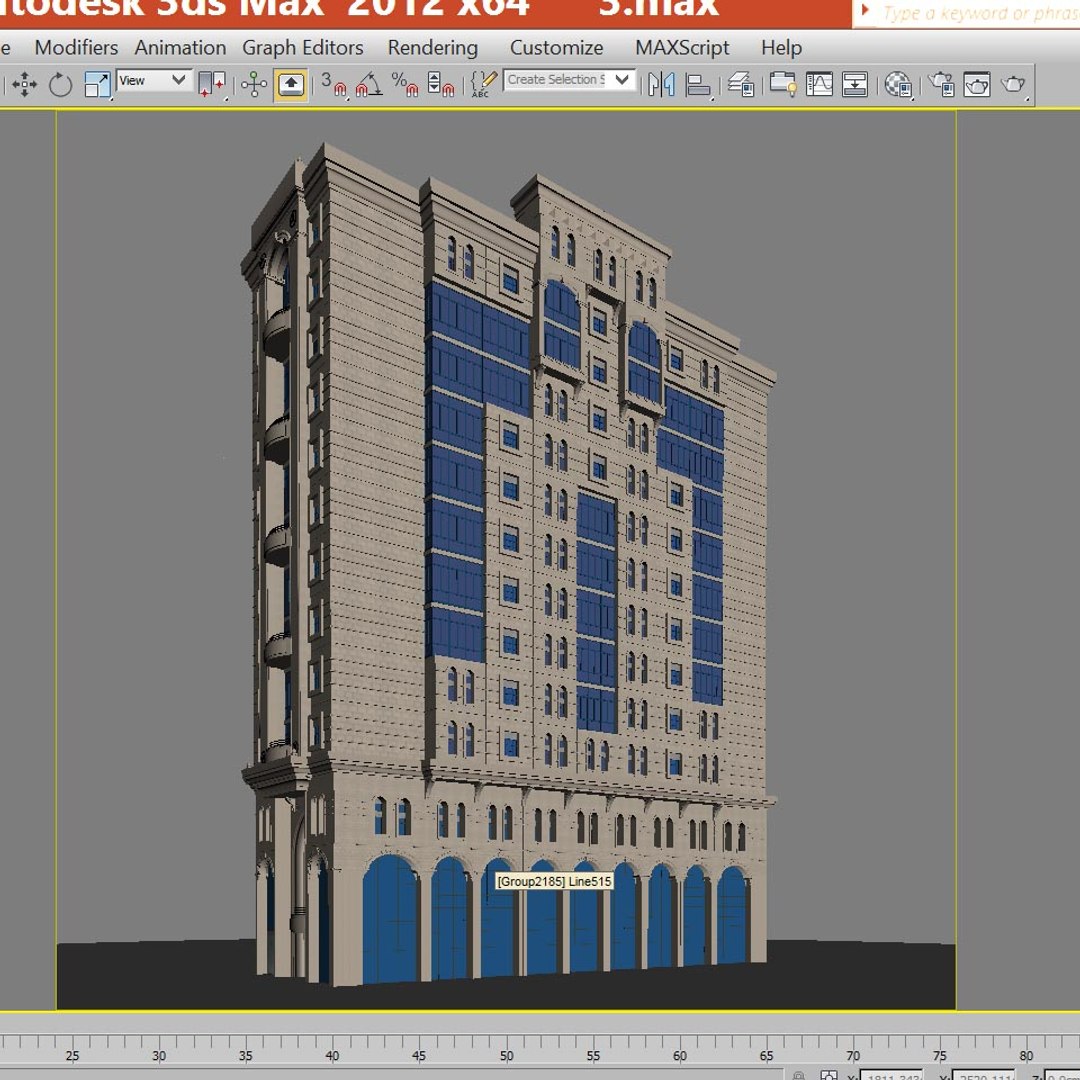Image resolution: width=1080 pixels, height=1080 pixels.
Task: Toggle the Angle Snap button
Action: 369,85
